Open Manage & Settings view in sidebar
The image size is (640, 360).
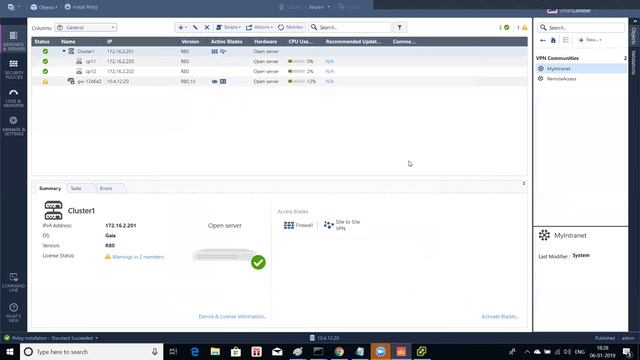(13, 126)
